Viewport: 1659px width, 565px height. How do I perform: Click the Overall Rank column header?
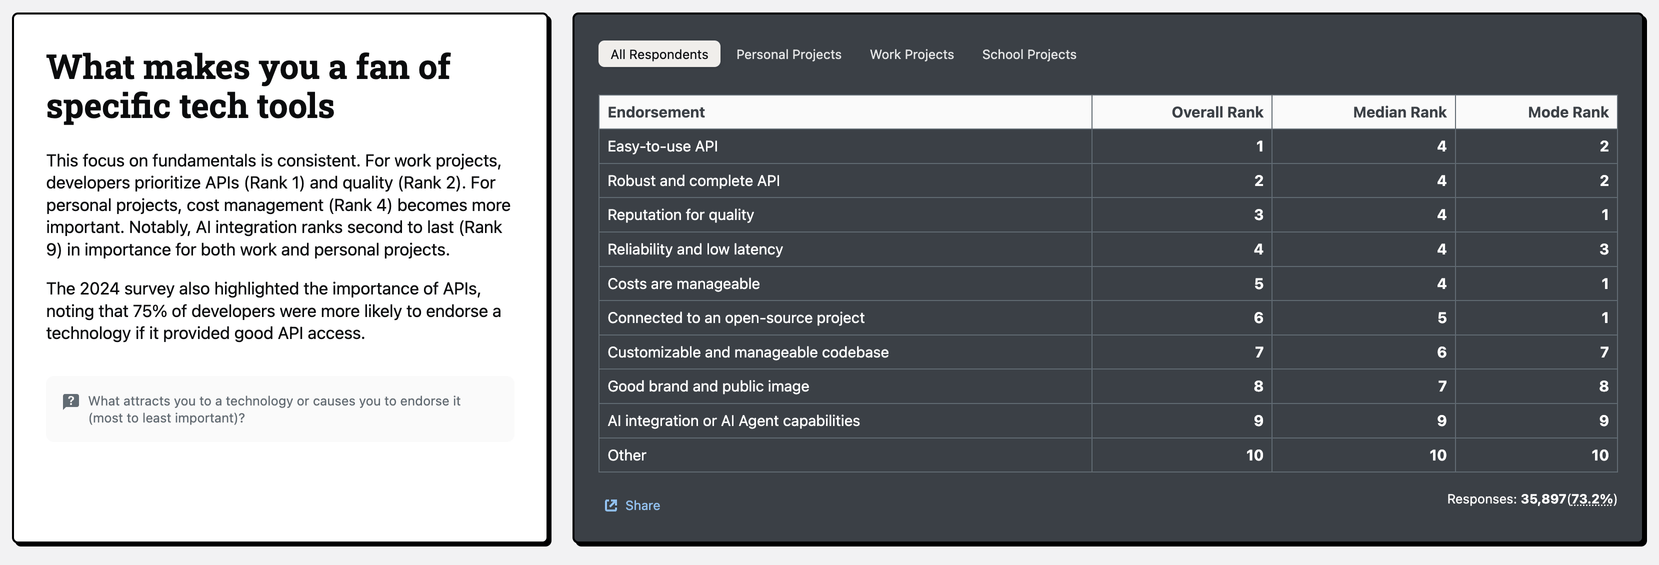1216,112
